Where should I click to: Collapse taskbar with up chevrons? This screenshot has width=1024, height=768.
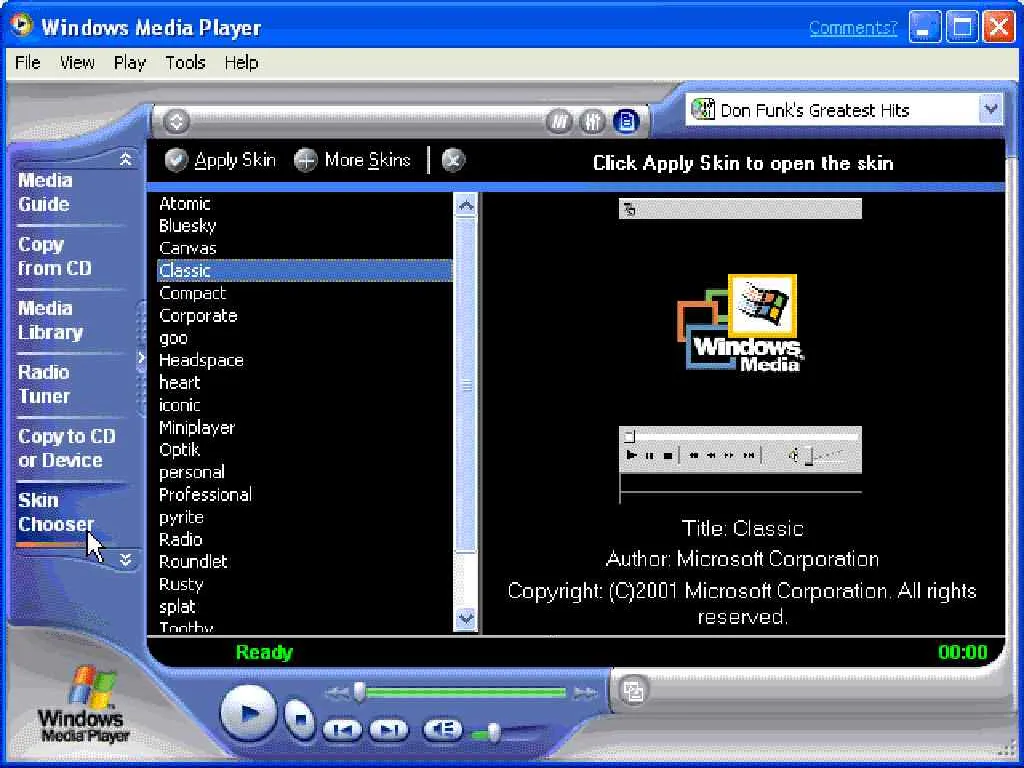pos(125,159)
